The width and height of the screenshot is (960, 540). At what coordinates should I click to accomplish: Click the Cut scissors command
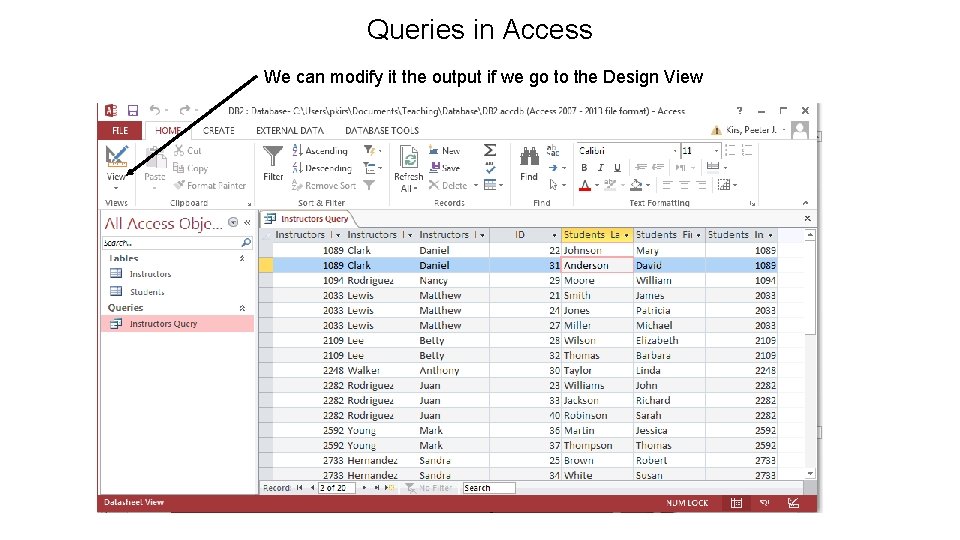pos(187,151)
